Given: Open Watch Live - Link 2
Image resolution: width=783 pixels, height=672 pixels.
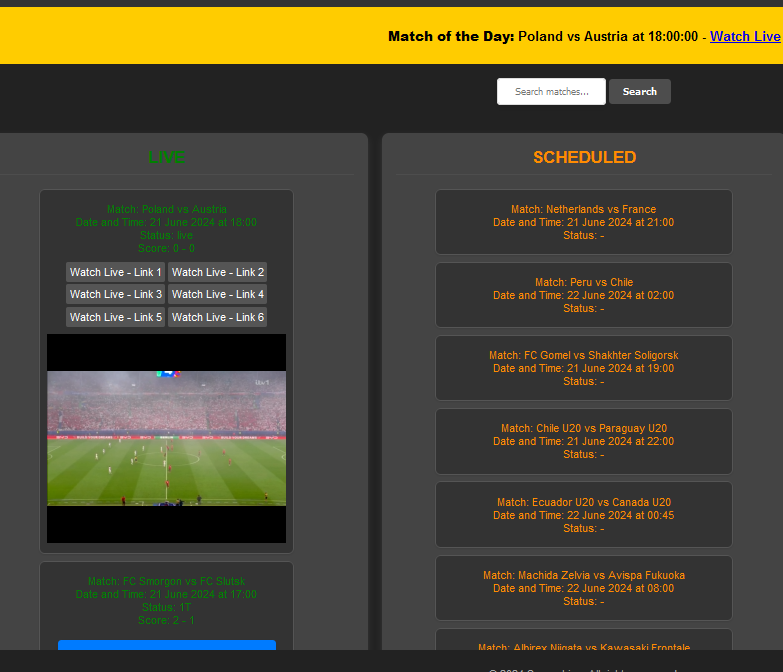Looking at the screenshot, I should click(218, 272).
